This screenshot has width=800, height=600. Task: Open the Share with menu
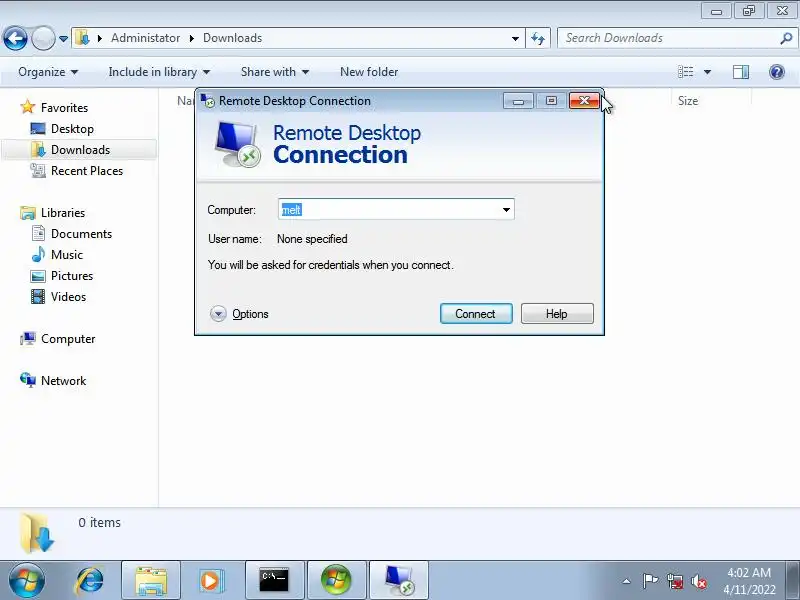[275, 72]
